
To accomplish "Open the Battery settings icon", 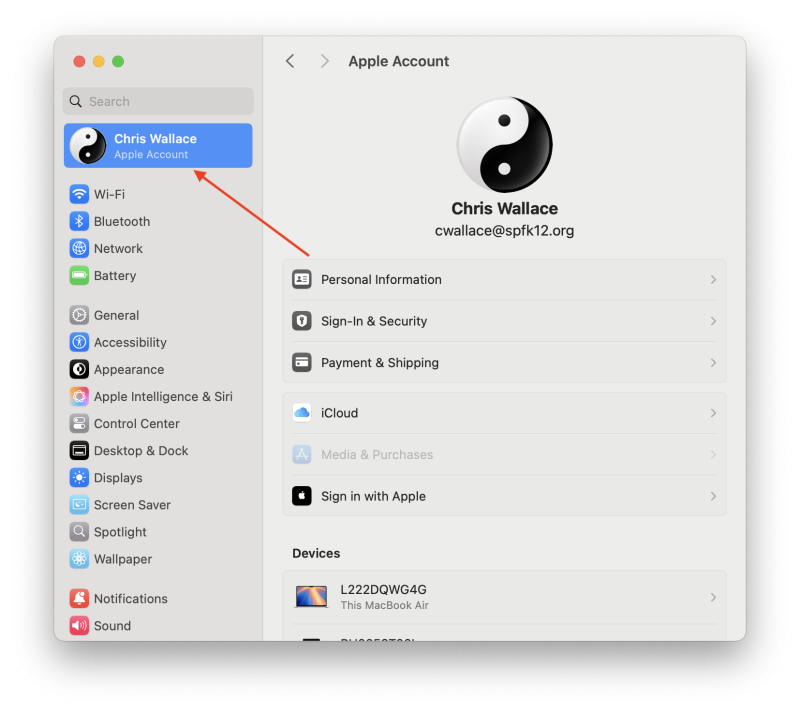I will 81,275.
